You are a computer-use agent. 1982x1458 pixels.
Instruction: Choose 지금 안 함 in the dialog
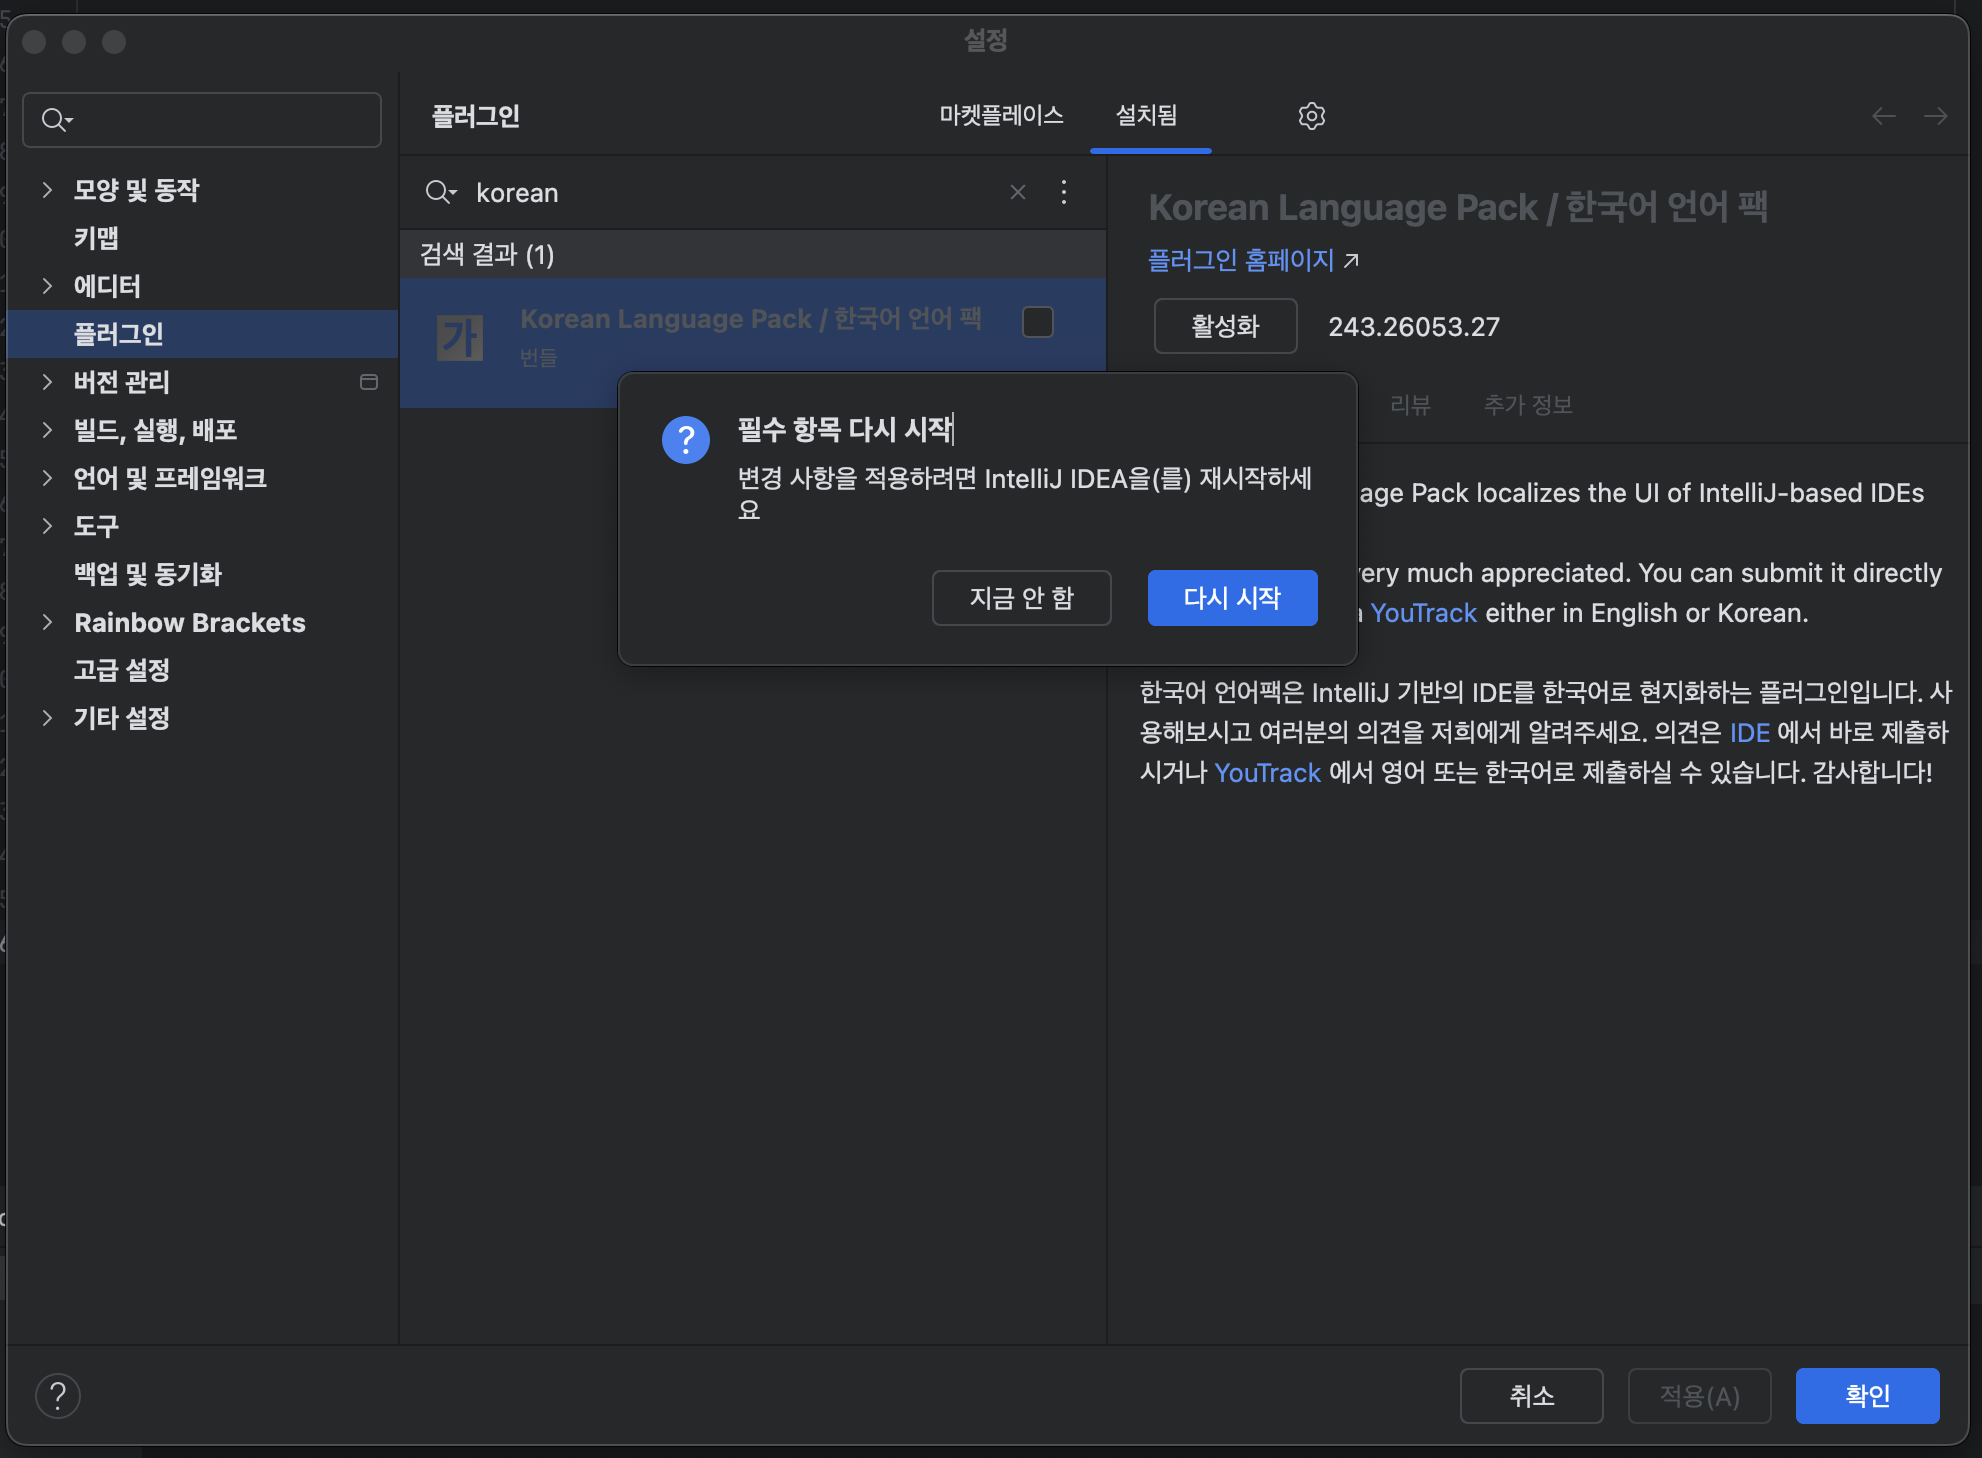[1021, 598]
